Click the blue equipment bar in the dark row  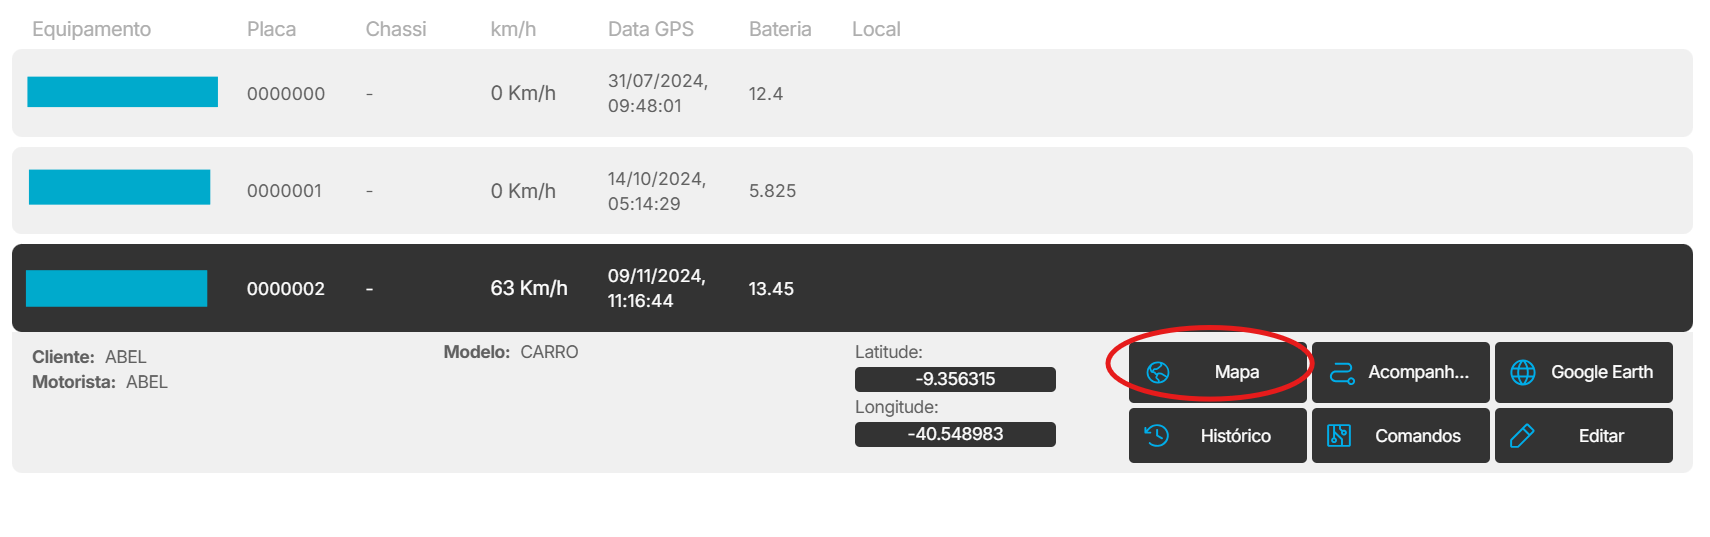coord(116,289)
